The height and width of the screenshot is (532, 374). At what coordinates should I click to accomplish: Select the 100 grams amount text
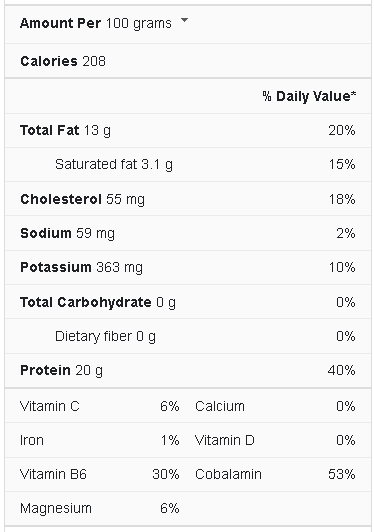[x=138, y=23]
